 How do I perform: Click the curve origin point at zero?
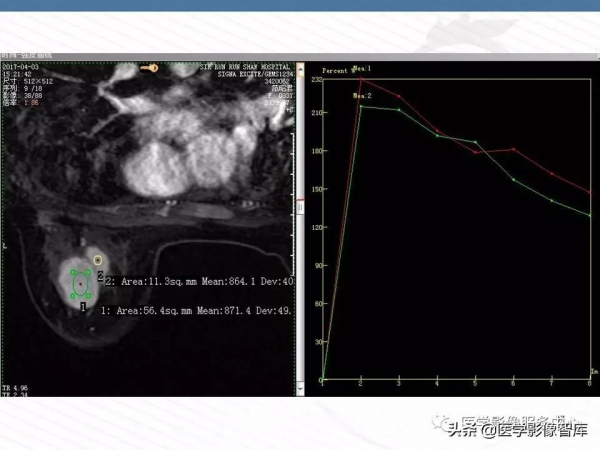(x=323, y=380)
